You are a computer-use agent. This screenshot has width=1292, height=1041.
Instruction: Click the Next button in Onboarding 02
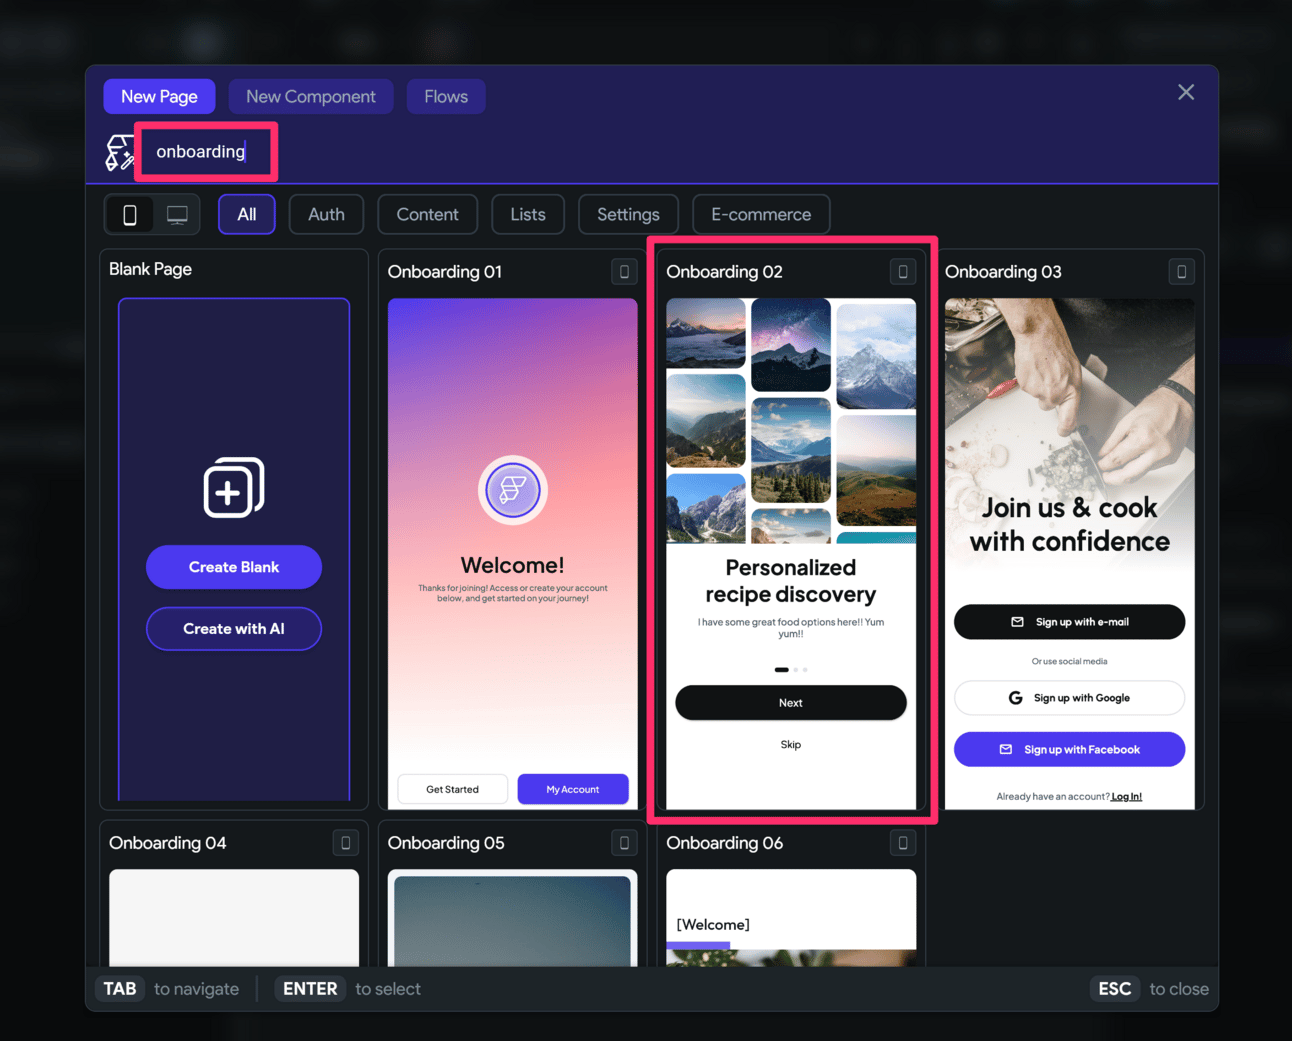(x=791, y=703)
